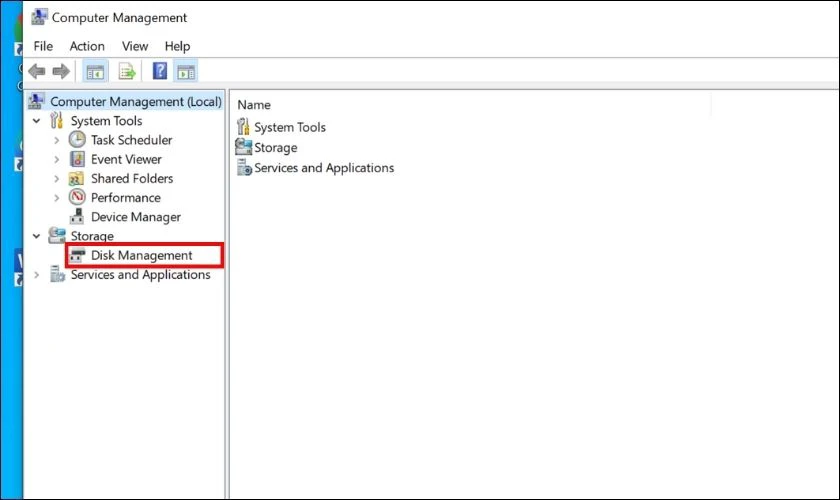Toggle the Show/Hide Action Pane icon
The width and height of the screenshot is (840, 500).
coord(186,71)
